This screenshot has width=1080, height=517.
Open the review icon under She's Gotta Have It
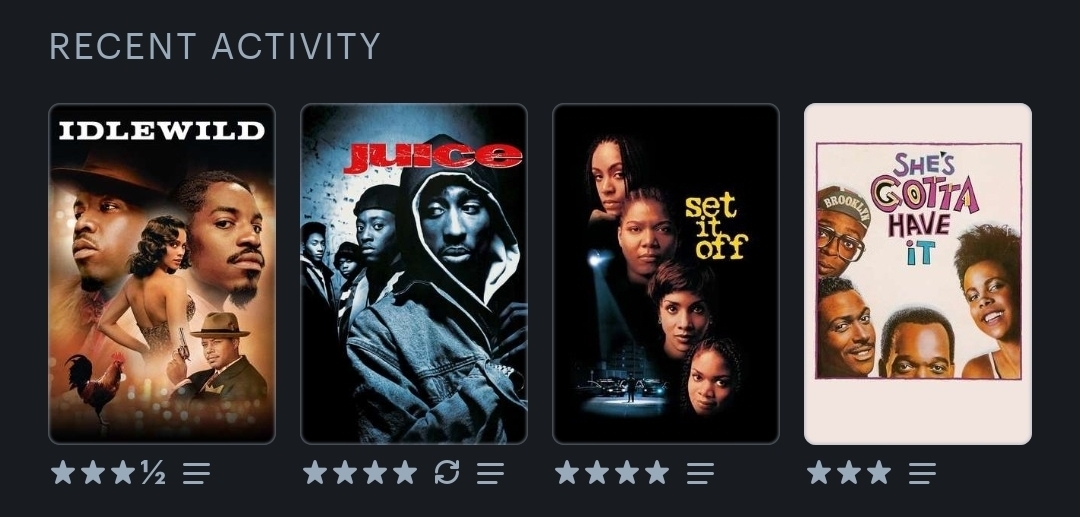[x=922, y=473]
